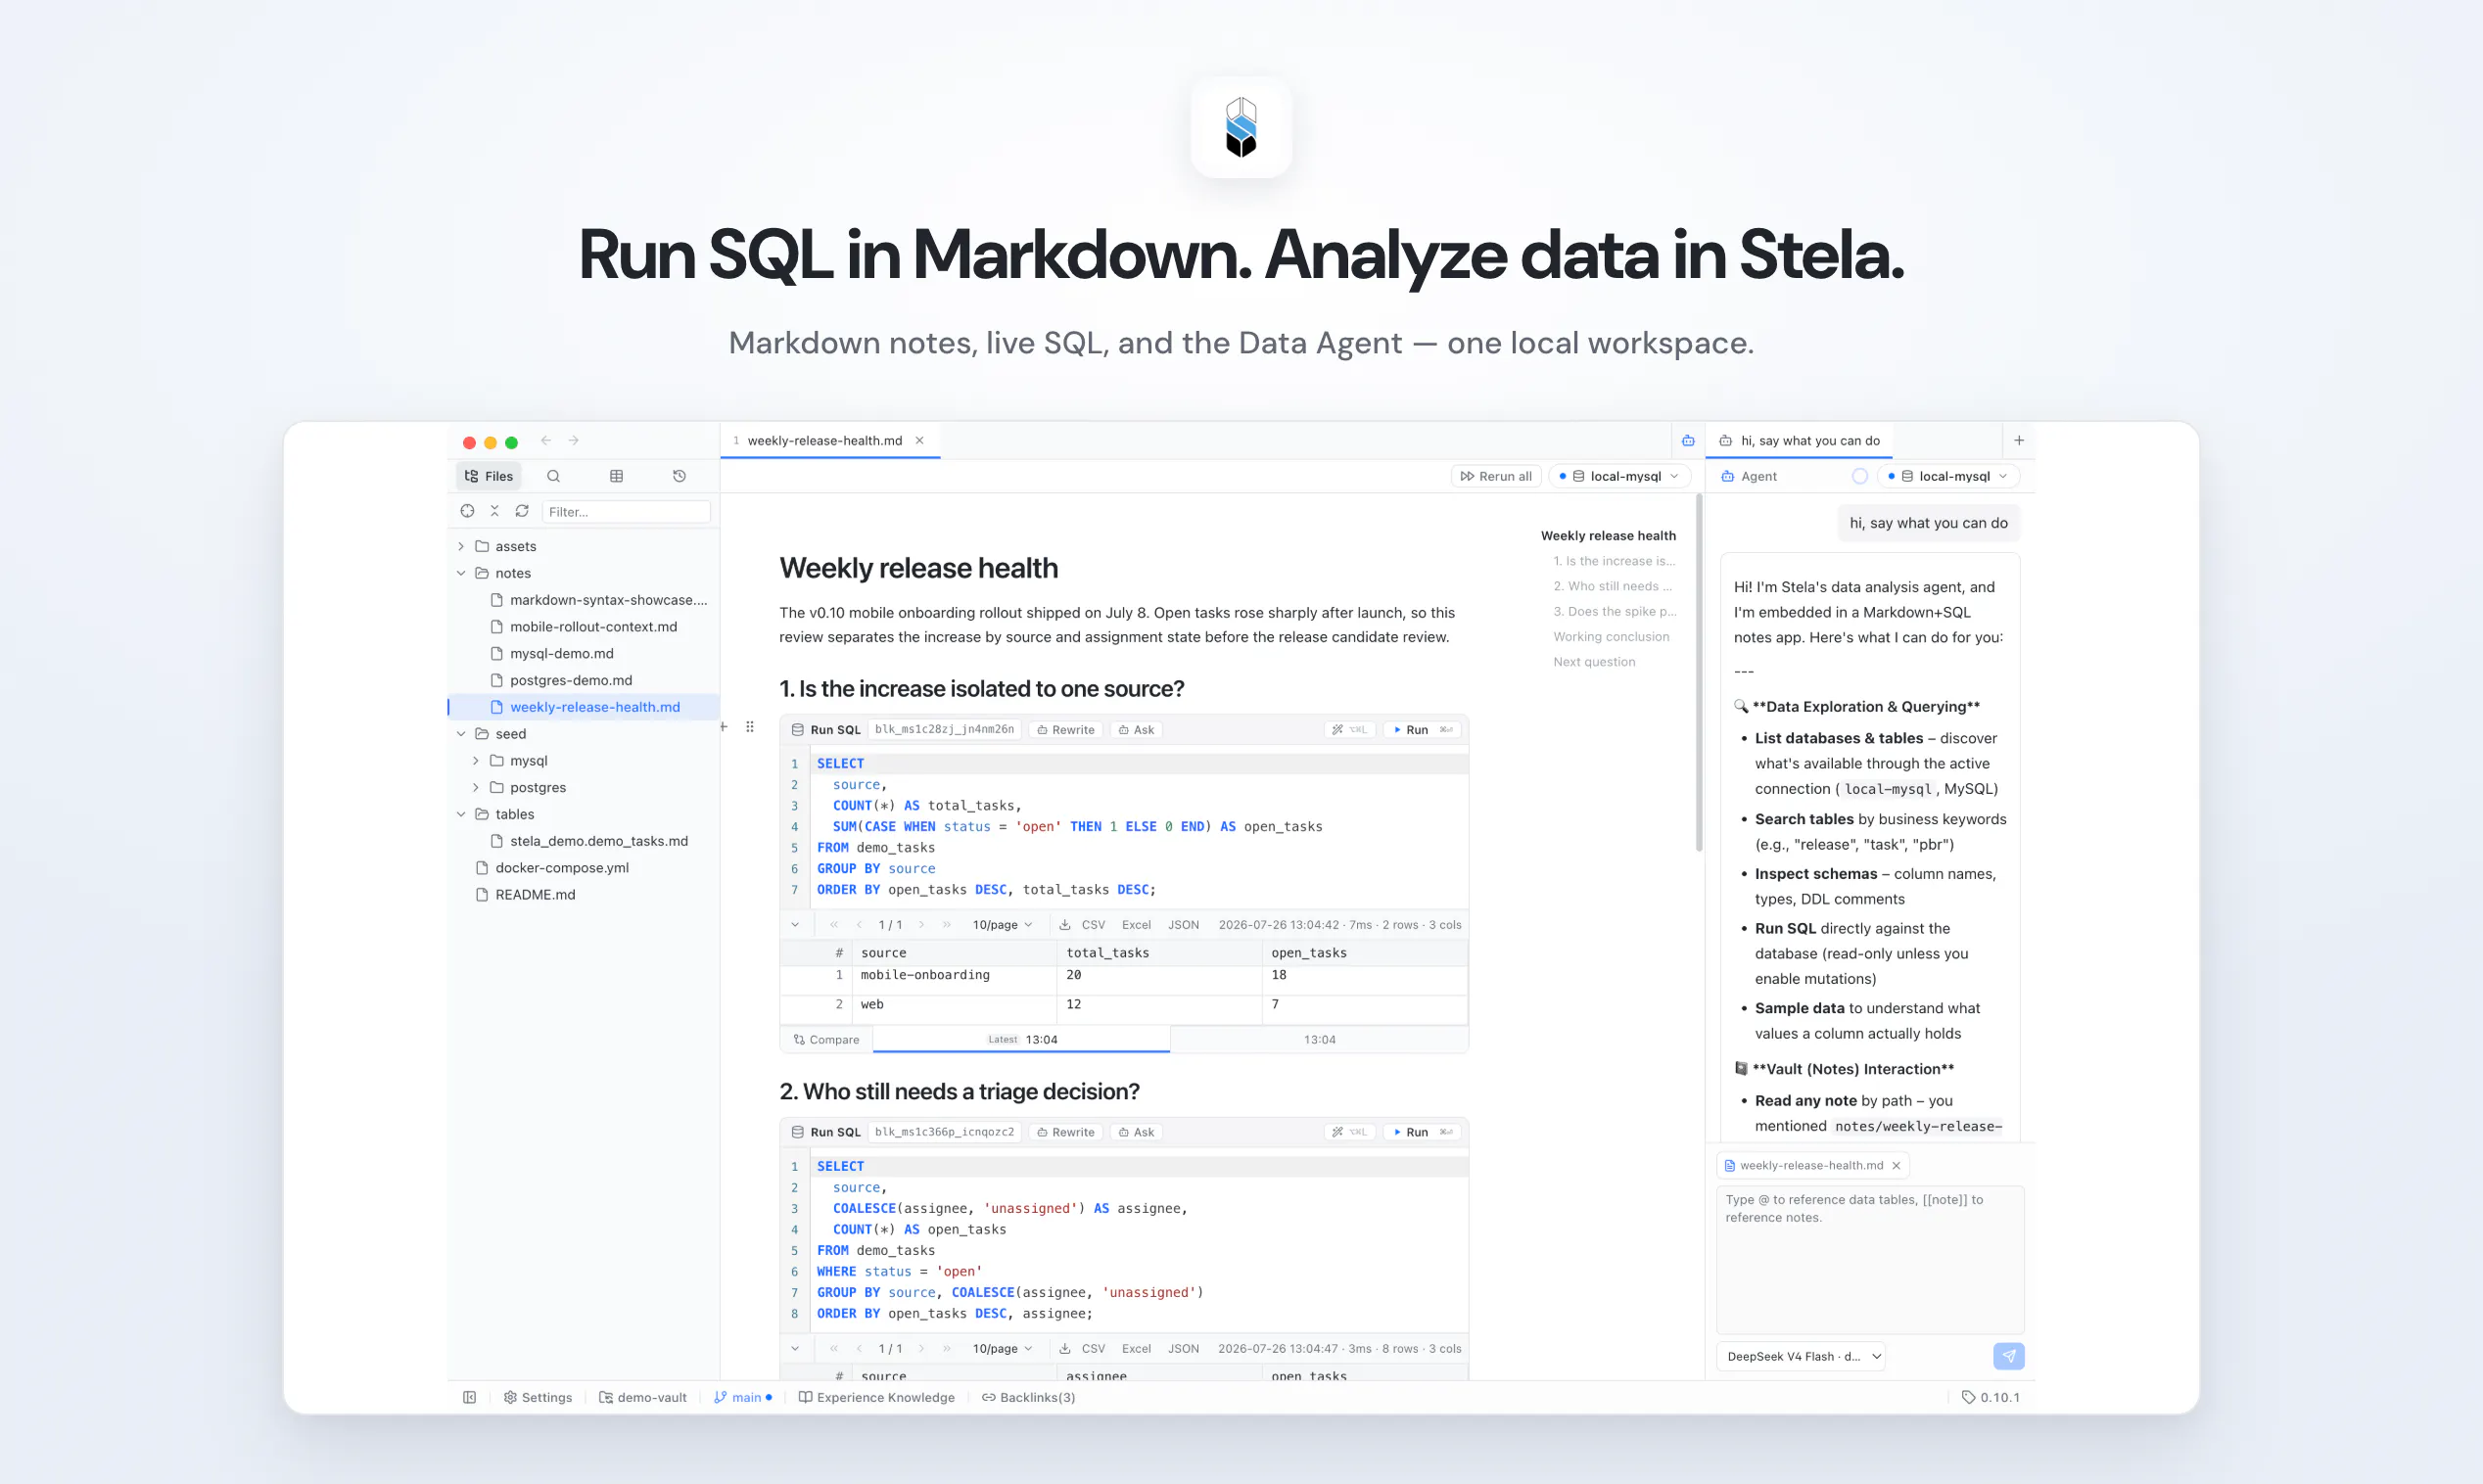
Task: Select the second 13:04 result tab
Action: coord(1319,1039)
